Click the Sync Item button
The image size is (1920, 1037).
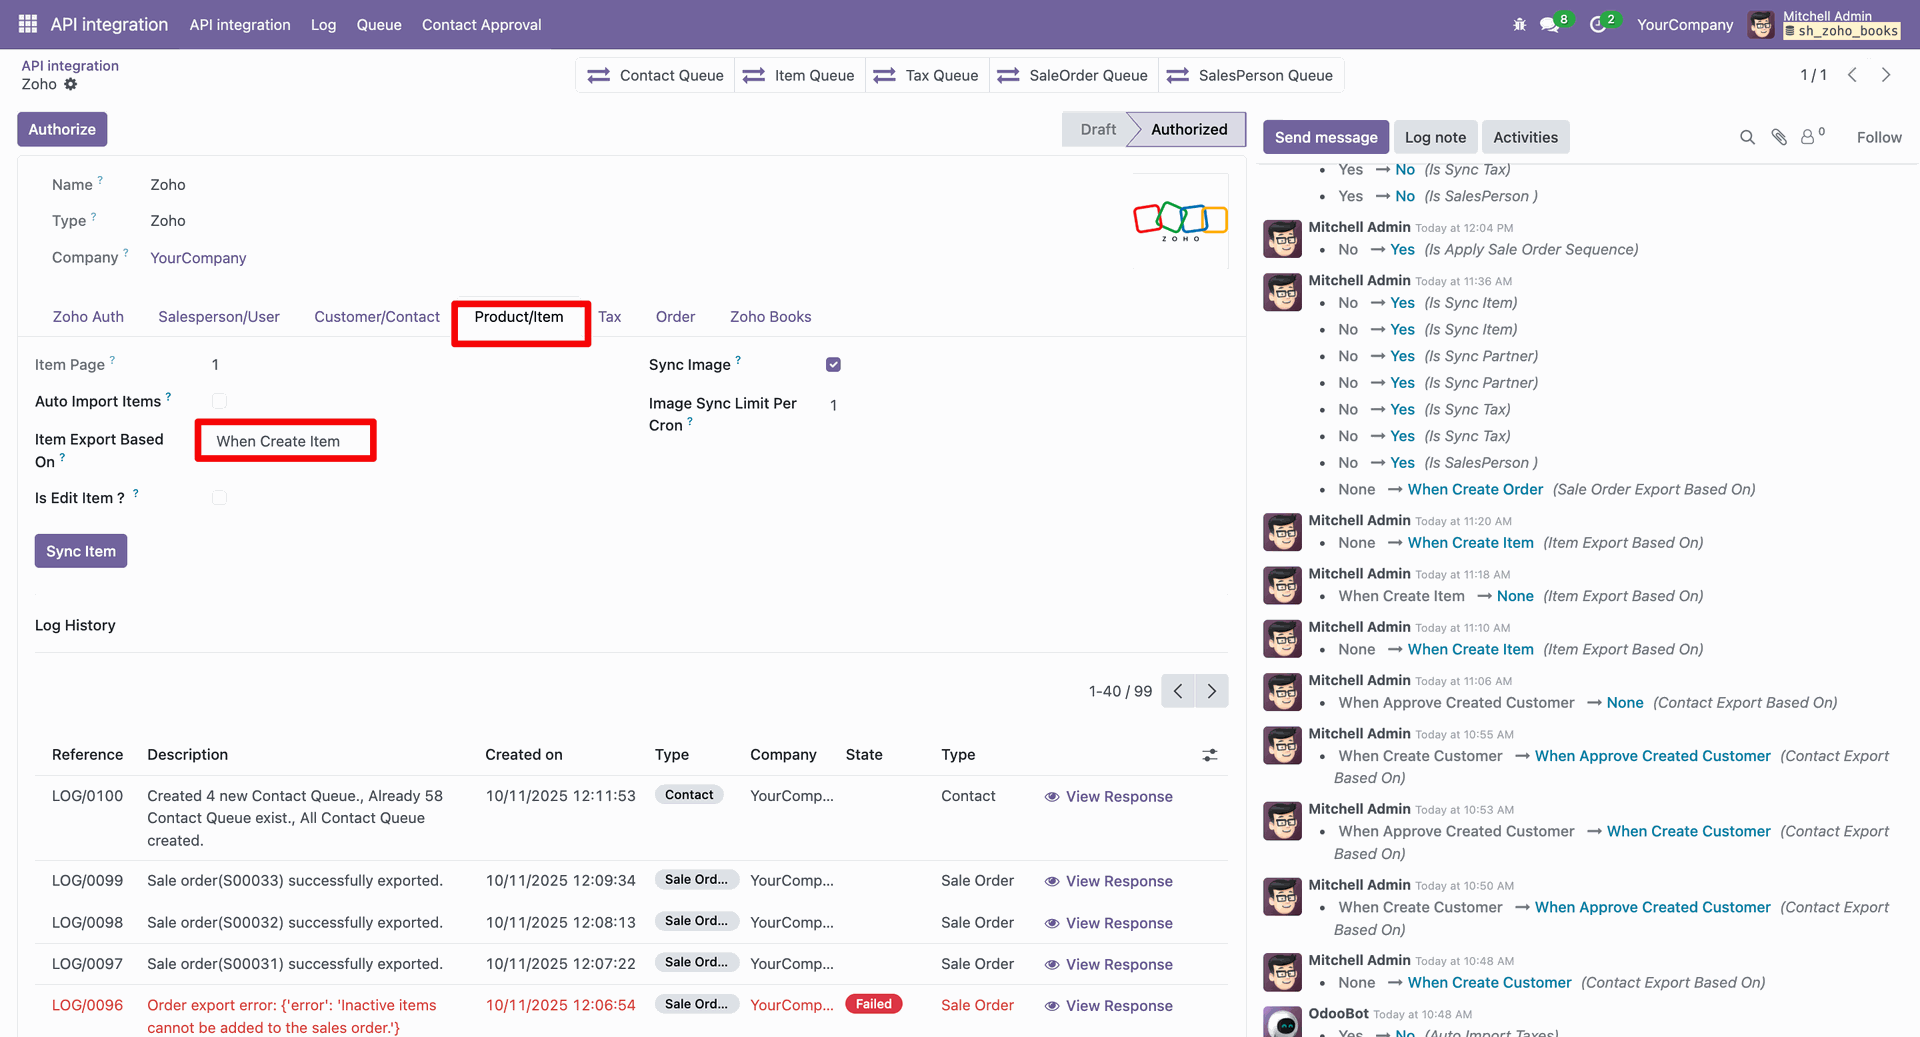coord(81,551)
